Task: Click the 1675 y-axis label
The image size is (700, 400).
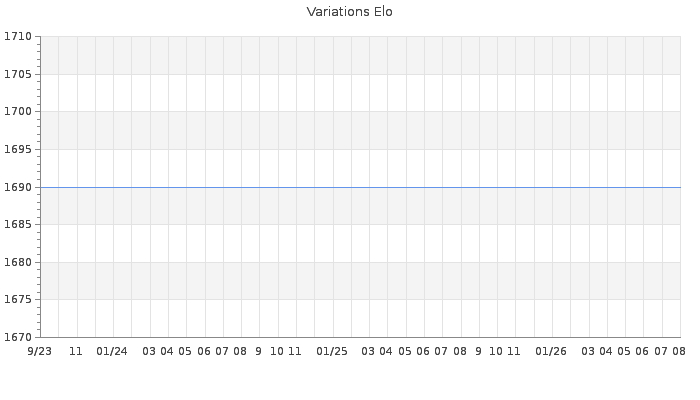Action: click(18, 300)
